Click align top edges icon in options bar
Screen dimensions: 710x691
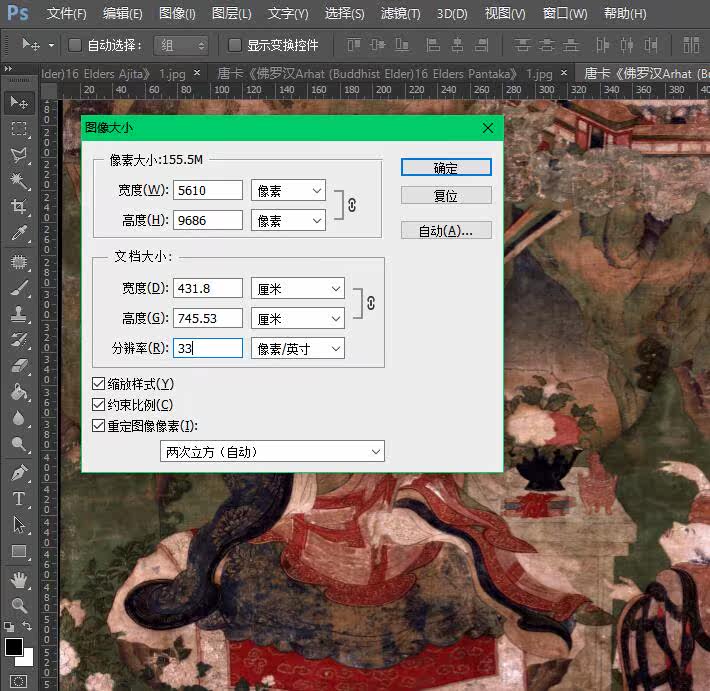354,45
